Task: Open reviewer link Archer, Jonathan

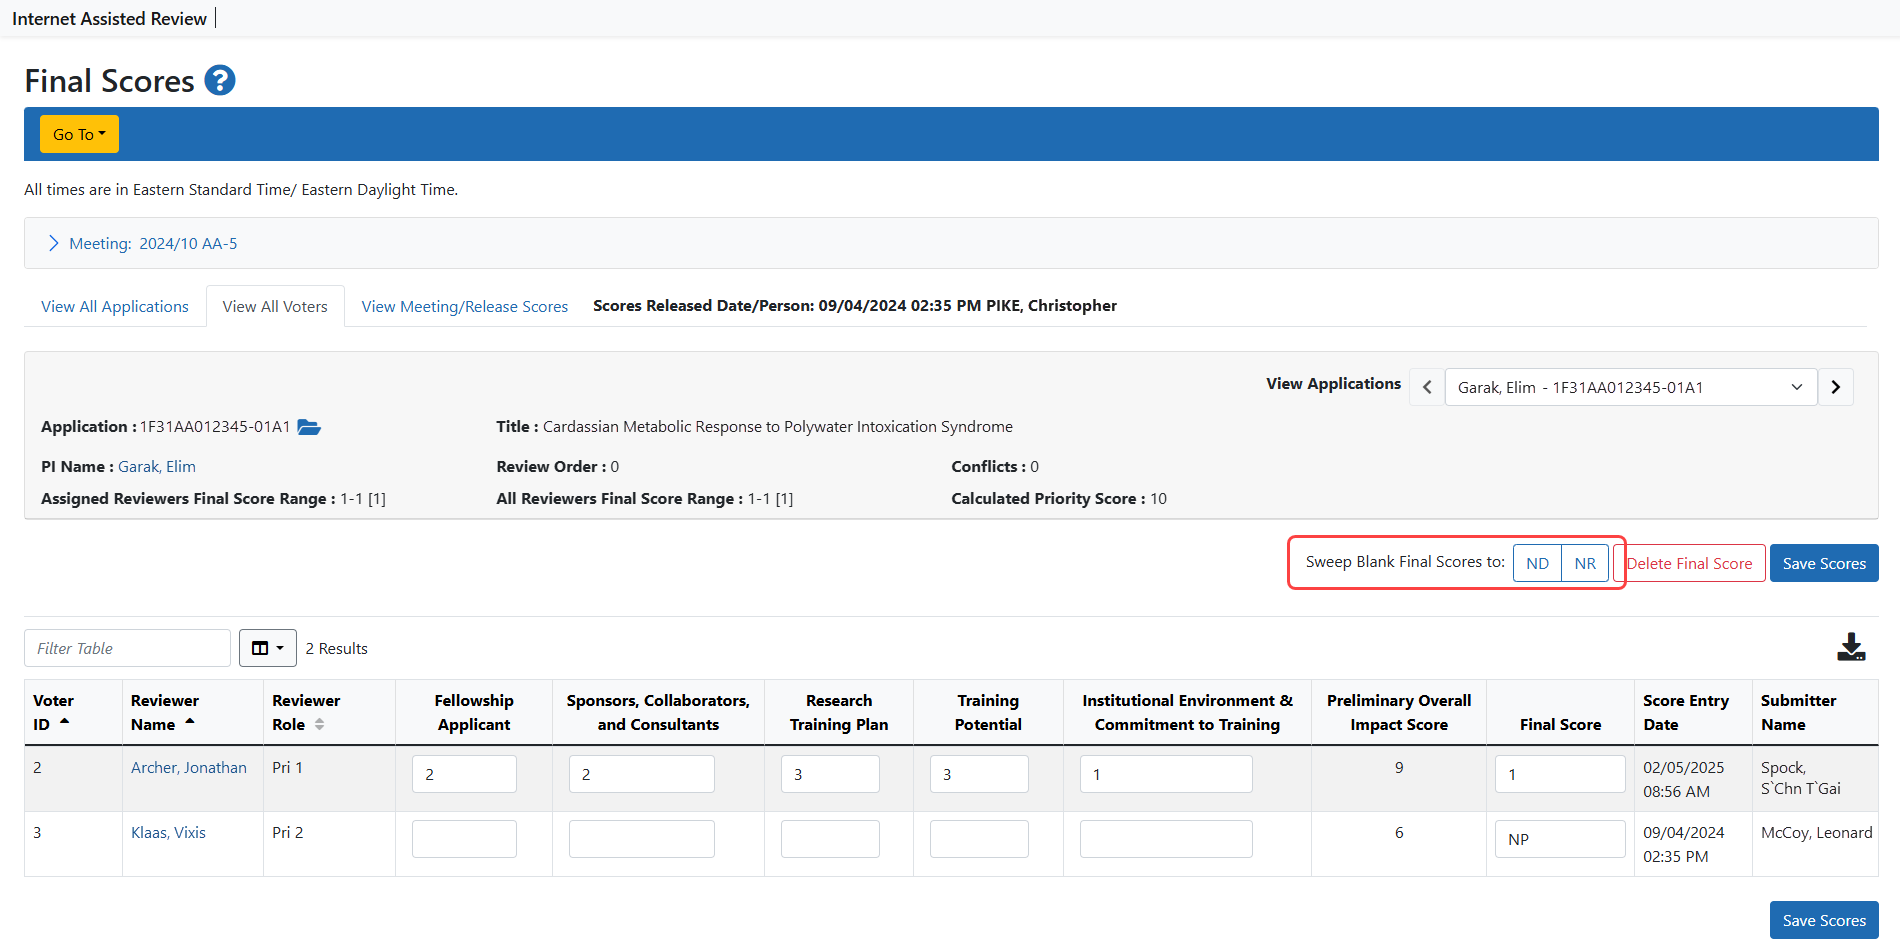Action: [189, 767]
